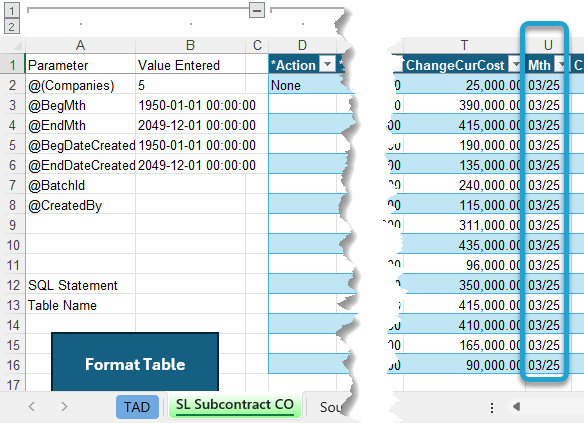Image resolution: width=584 pixels, height=423 pixels.
Task: Click the @BegMth cell
Action: point(80,105)
